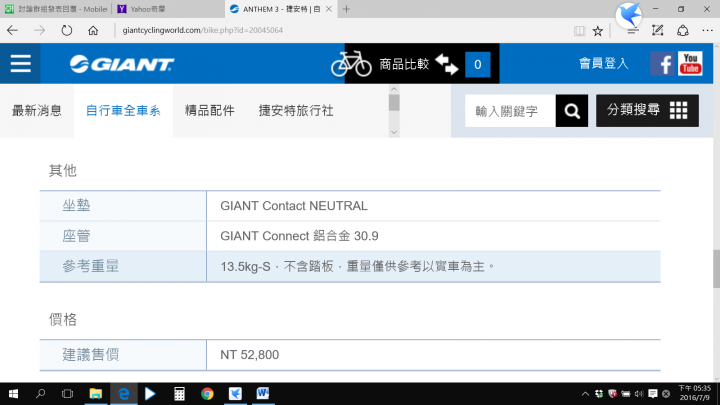Click the grid icon in 分類搜尋
This screenshot has width=720, height=405.
678,111
